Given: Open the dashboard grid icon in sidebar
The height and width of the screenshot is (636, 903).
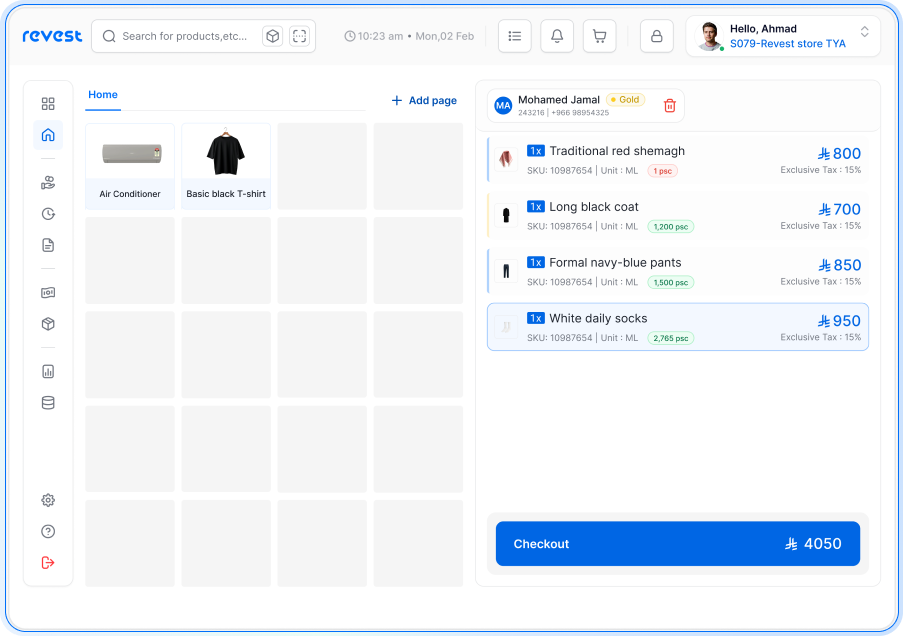Looking at the screenshot, I should point(48,104).
